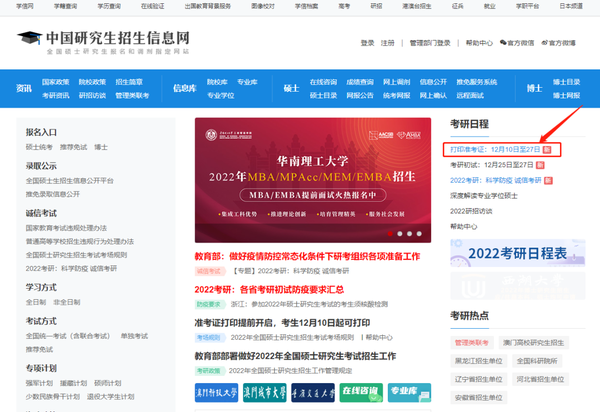Go to the first carousel slide dot
The height and width of the screenshot is (412, 600).
point(390,233)
